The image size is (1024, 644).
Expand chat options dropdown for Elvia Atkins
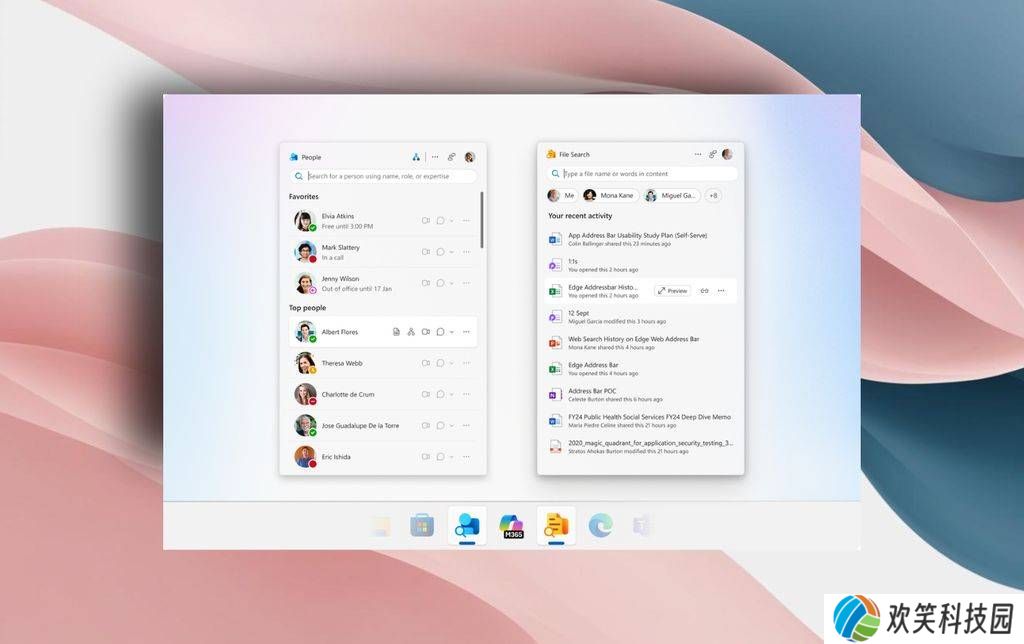(451, 221)
